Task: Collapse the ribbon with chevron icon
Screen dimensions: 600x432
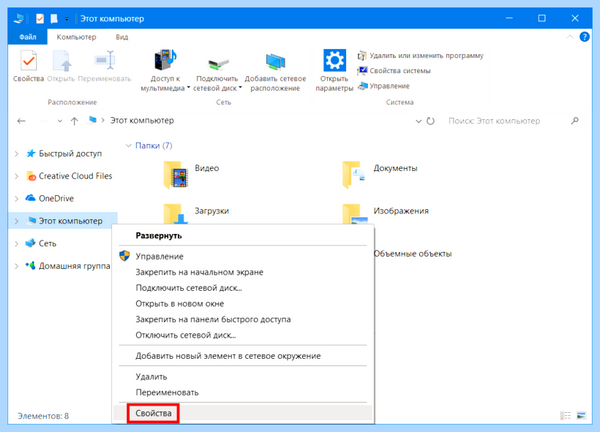Action: tap(570, 37)
